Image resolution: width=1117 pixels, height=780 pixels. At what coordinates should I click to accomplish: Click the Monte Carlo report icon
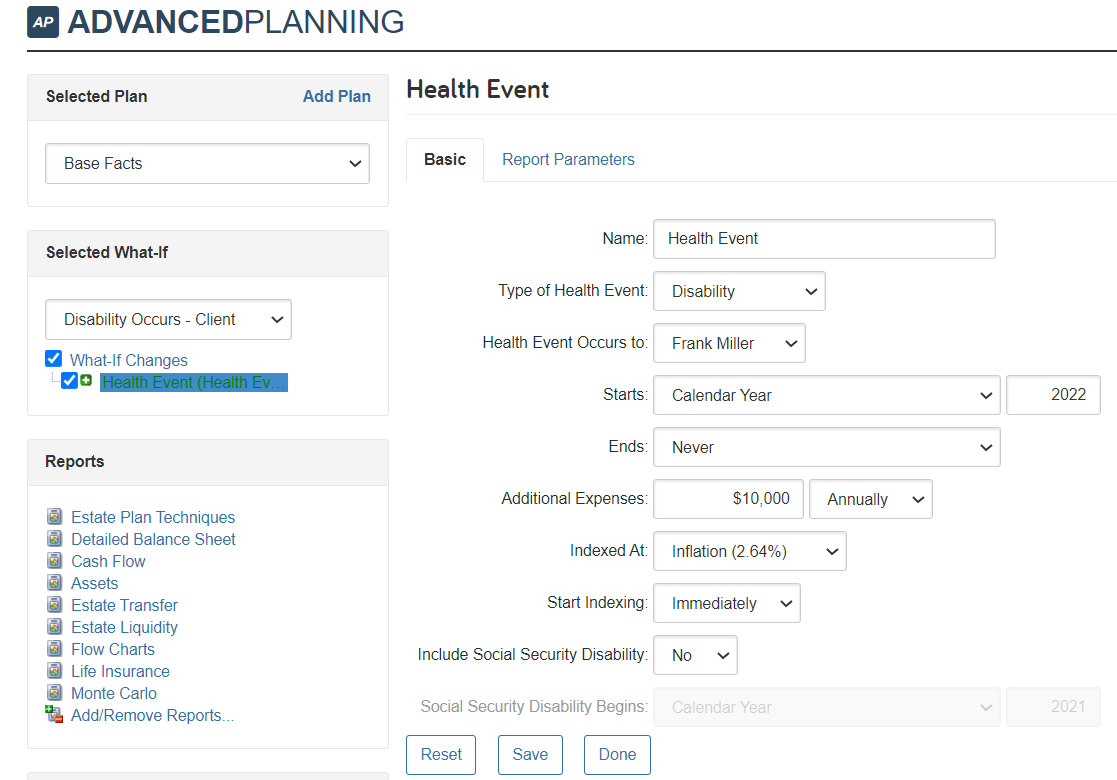[54, 693]
